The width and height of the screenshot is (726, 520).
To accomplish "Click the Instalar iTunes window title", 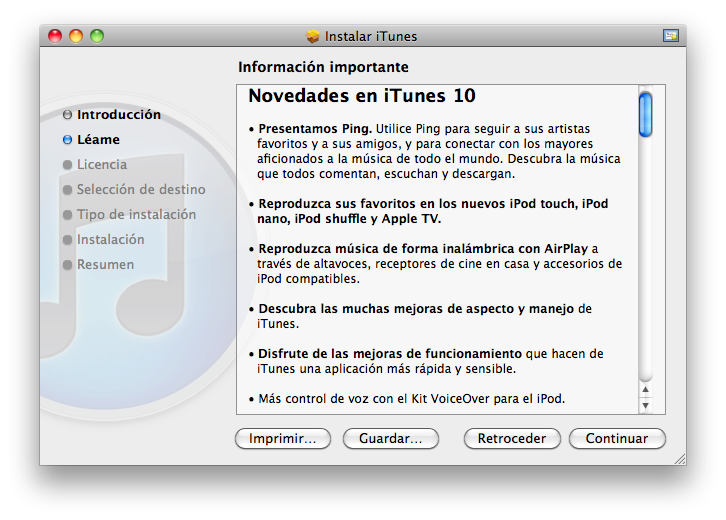I will click(371, 37).
